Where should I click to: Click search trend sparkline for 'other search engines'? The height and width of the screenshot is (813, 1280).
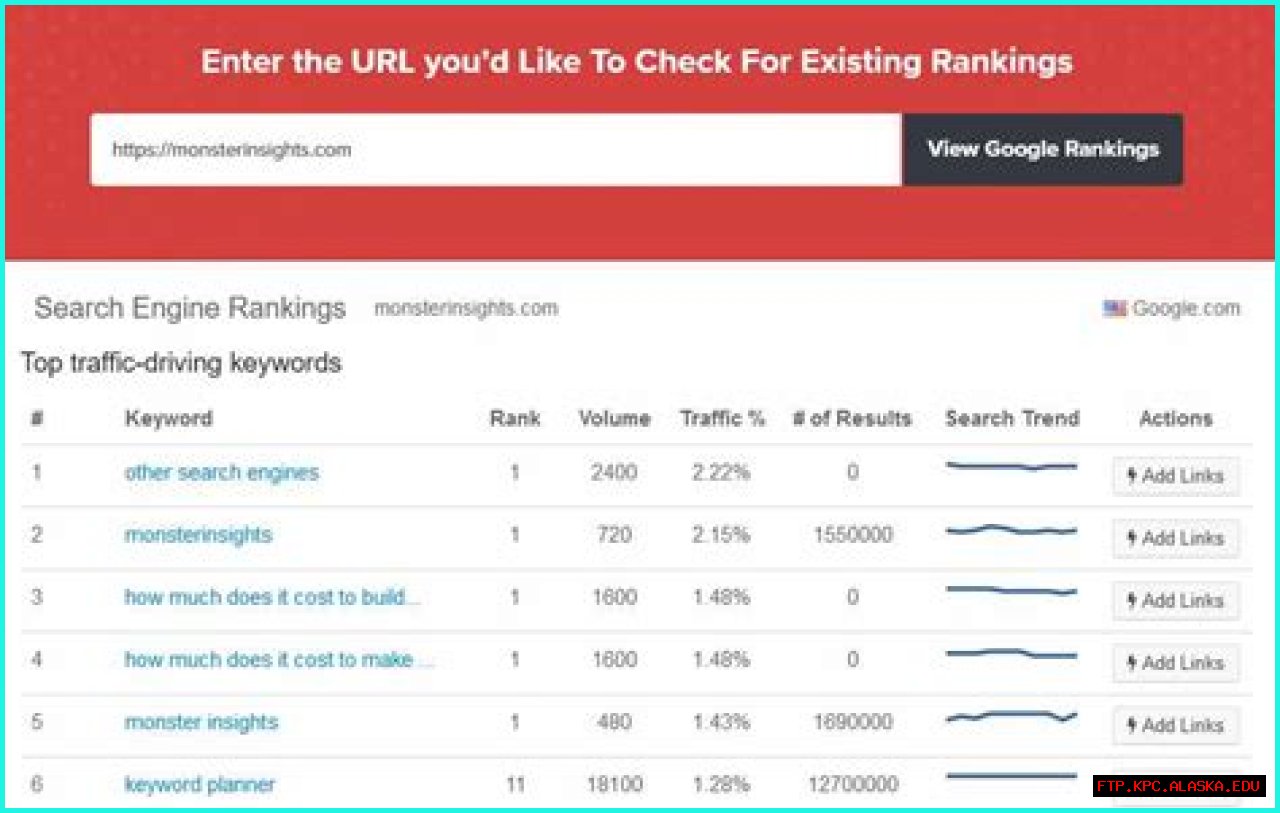coord(1011,466)
